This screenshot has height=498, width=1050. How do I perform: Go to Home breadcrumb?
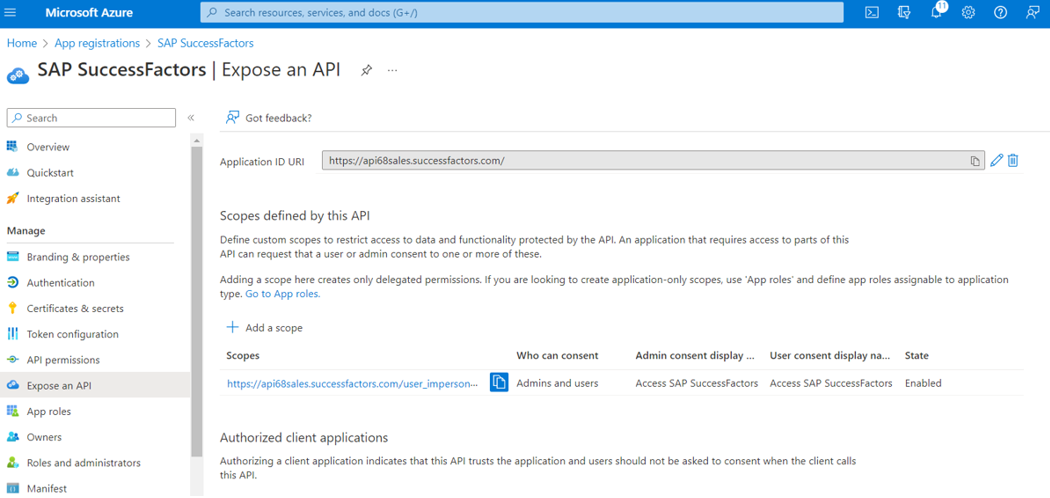click(x=21, y=43)
